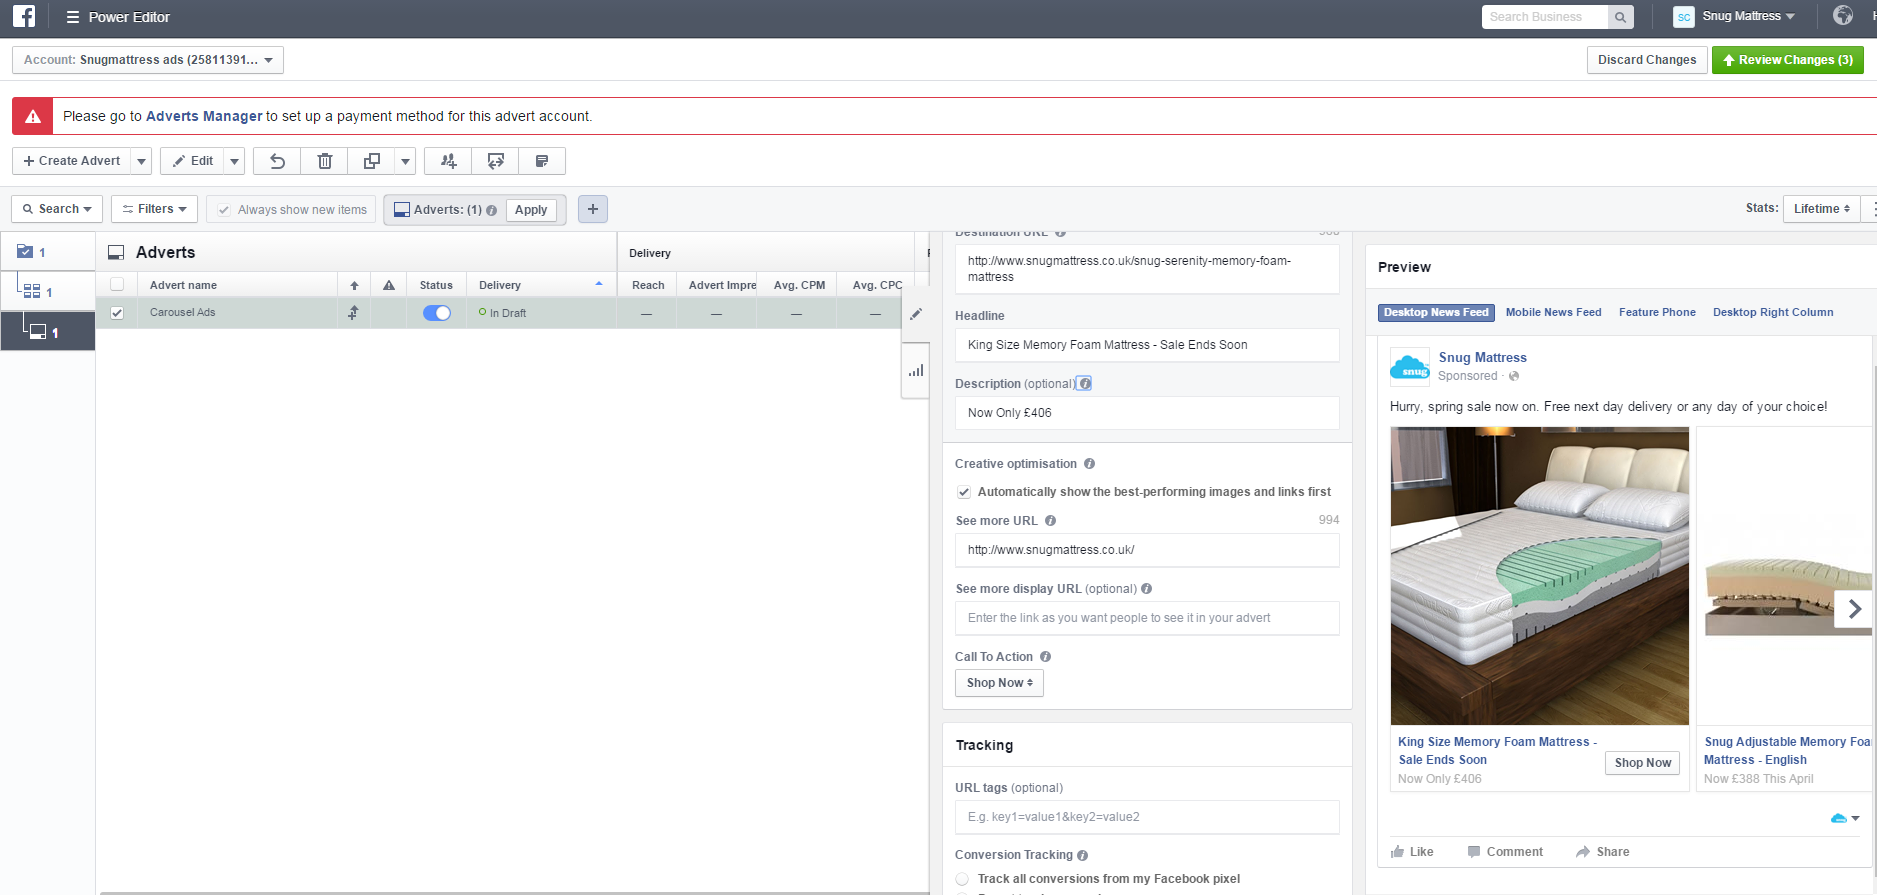Click the create audience people icon
The height and width of the screenshot is (895, 1877).
click(x=448, y=161)
